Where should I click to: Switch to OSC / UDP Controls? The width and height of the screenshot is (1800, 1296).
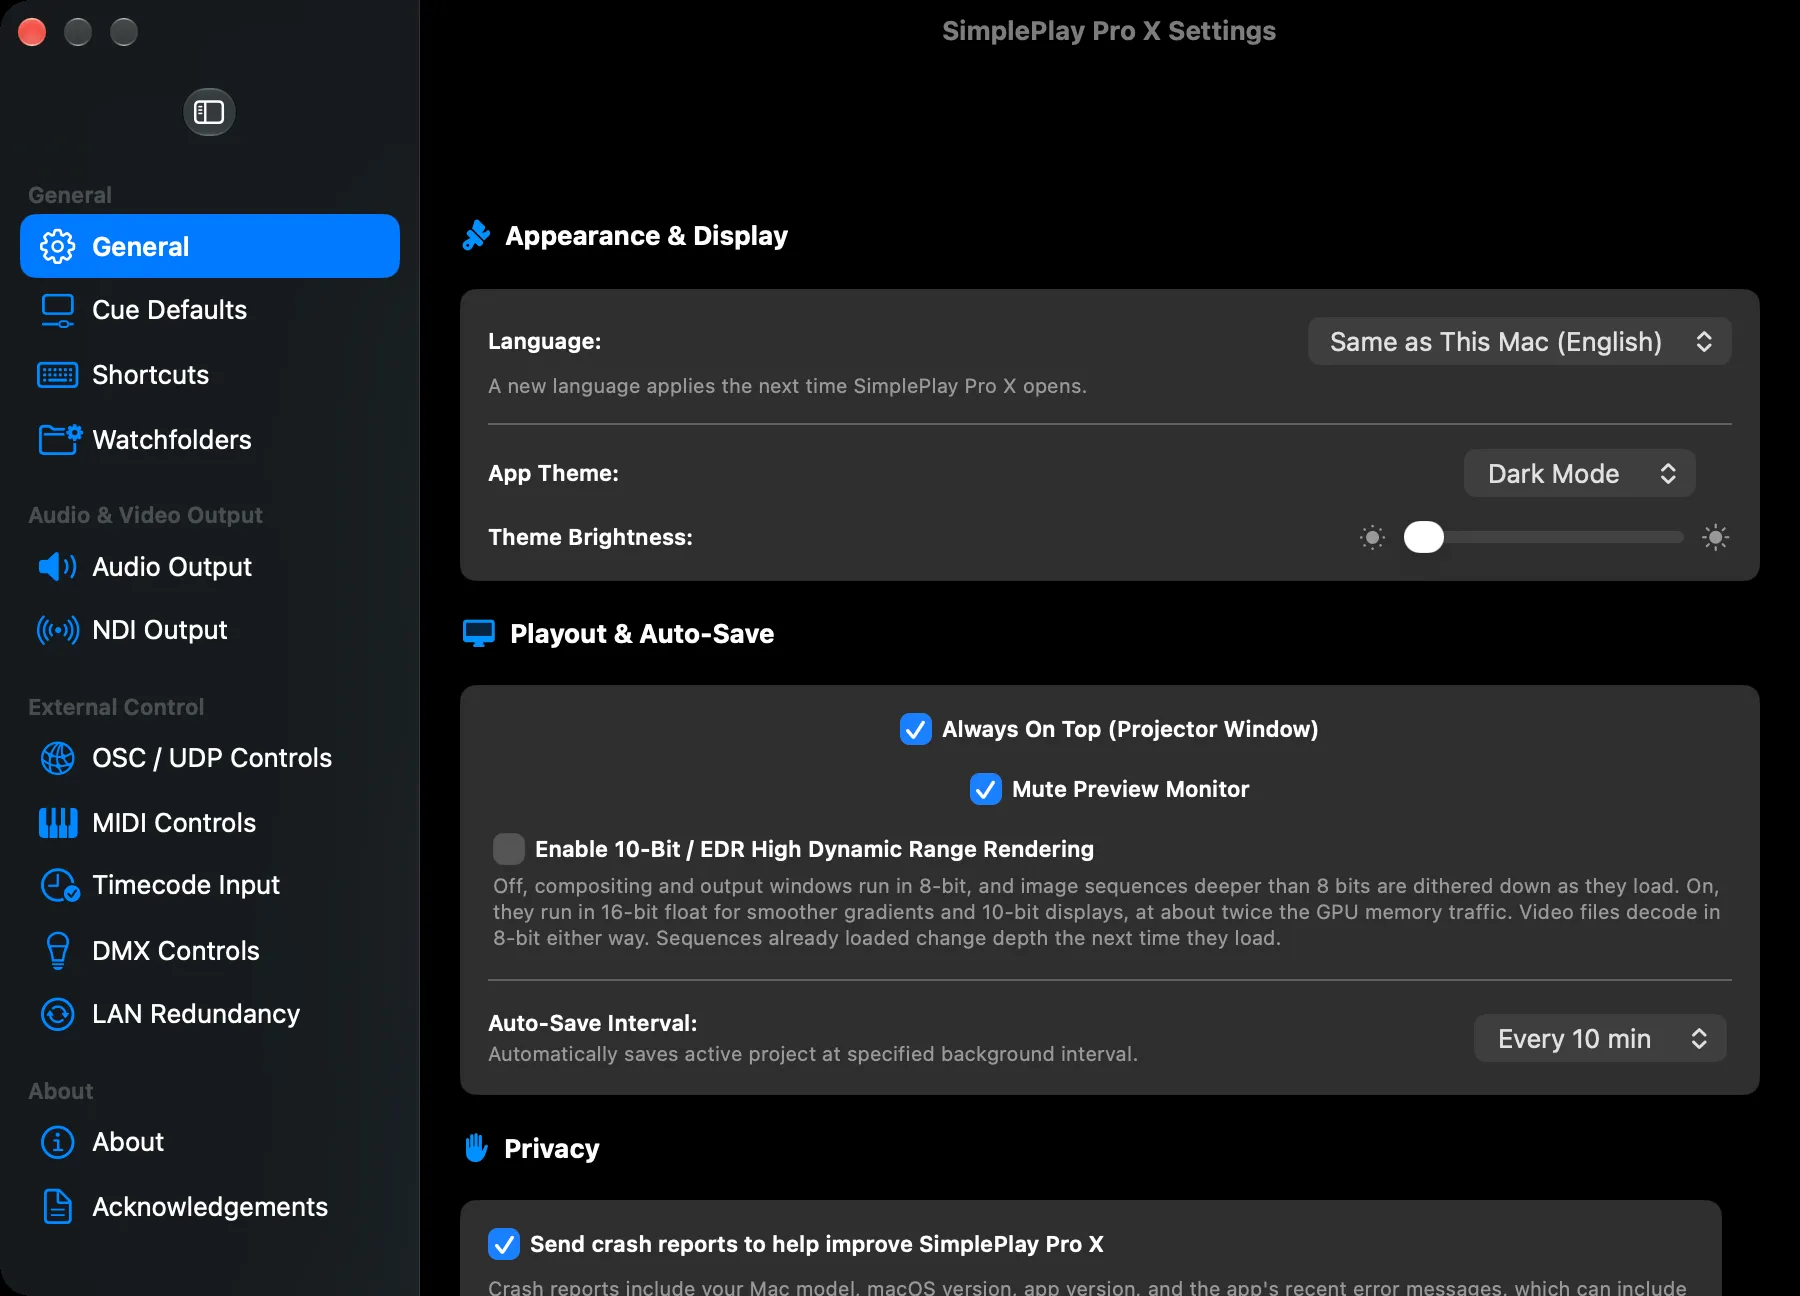[x=210, y=758]
